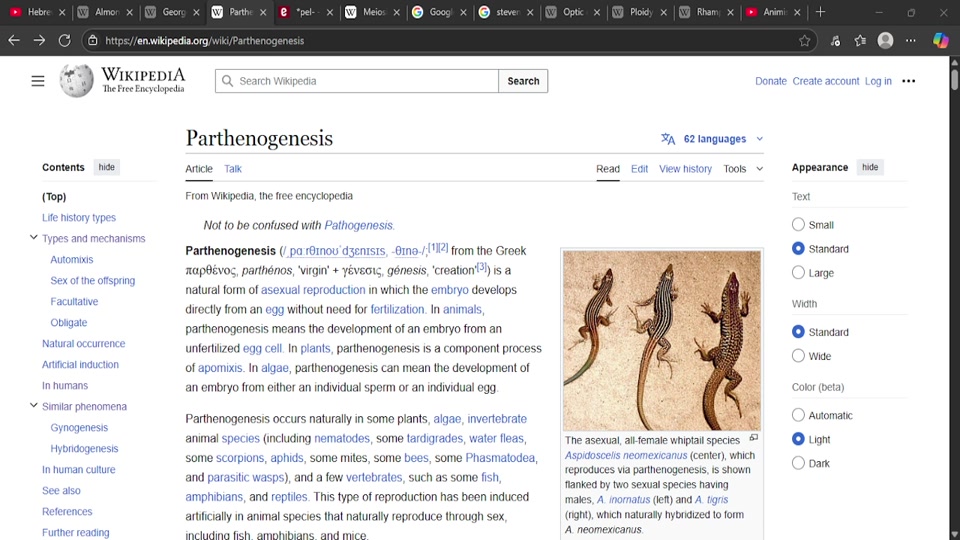Open the 62 languages dropdown

click(x=712, y=139)
